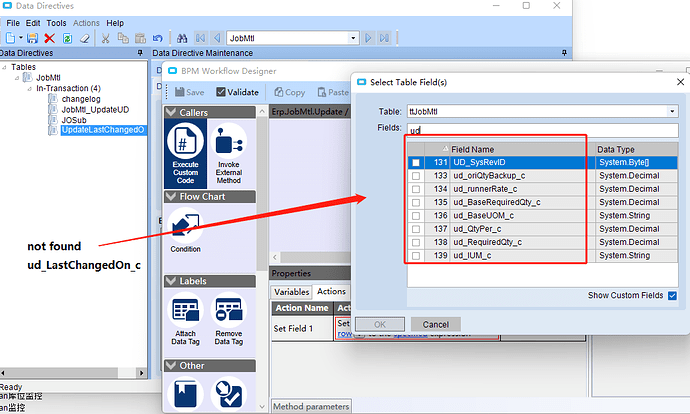Uncheck the Show Custom Fields checkbox

(672, 296)
